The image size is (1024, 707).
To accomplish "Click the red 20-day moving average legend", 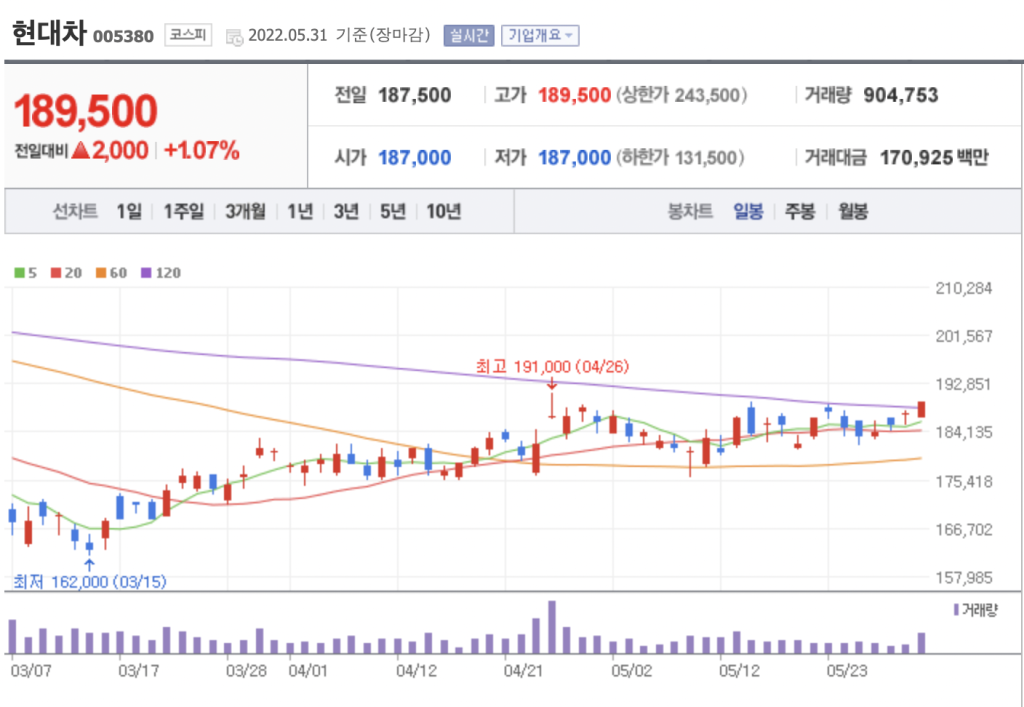I will click(x=64, y=272).
